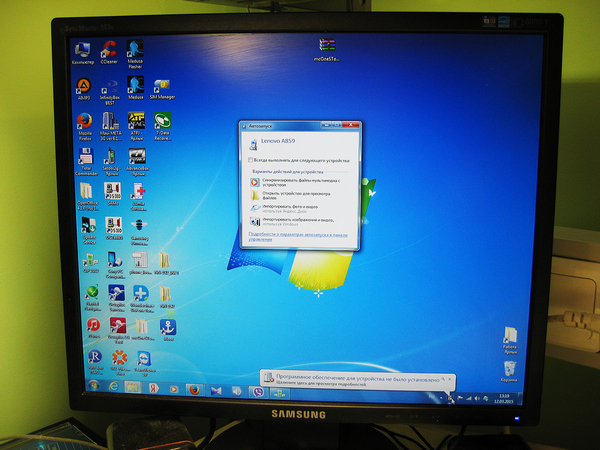
Task: Open the 7-Data Recovery shortcut
Action: pos(163,126)
